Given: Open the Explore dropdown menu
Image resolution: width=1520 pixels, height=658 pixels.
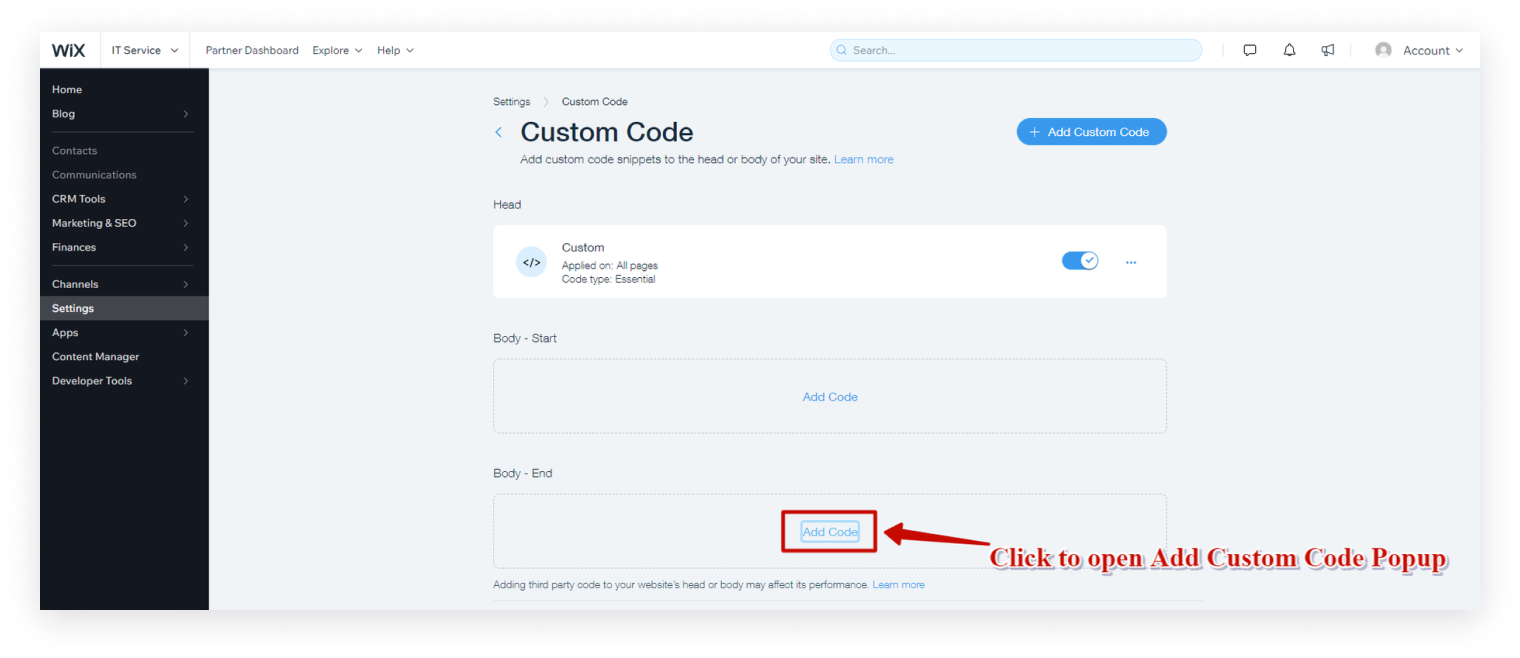Looking at the screenshot, I should [x=337, y=50].
